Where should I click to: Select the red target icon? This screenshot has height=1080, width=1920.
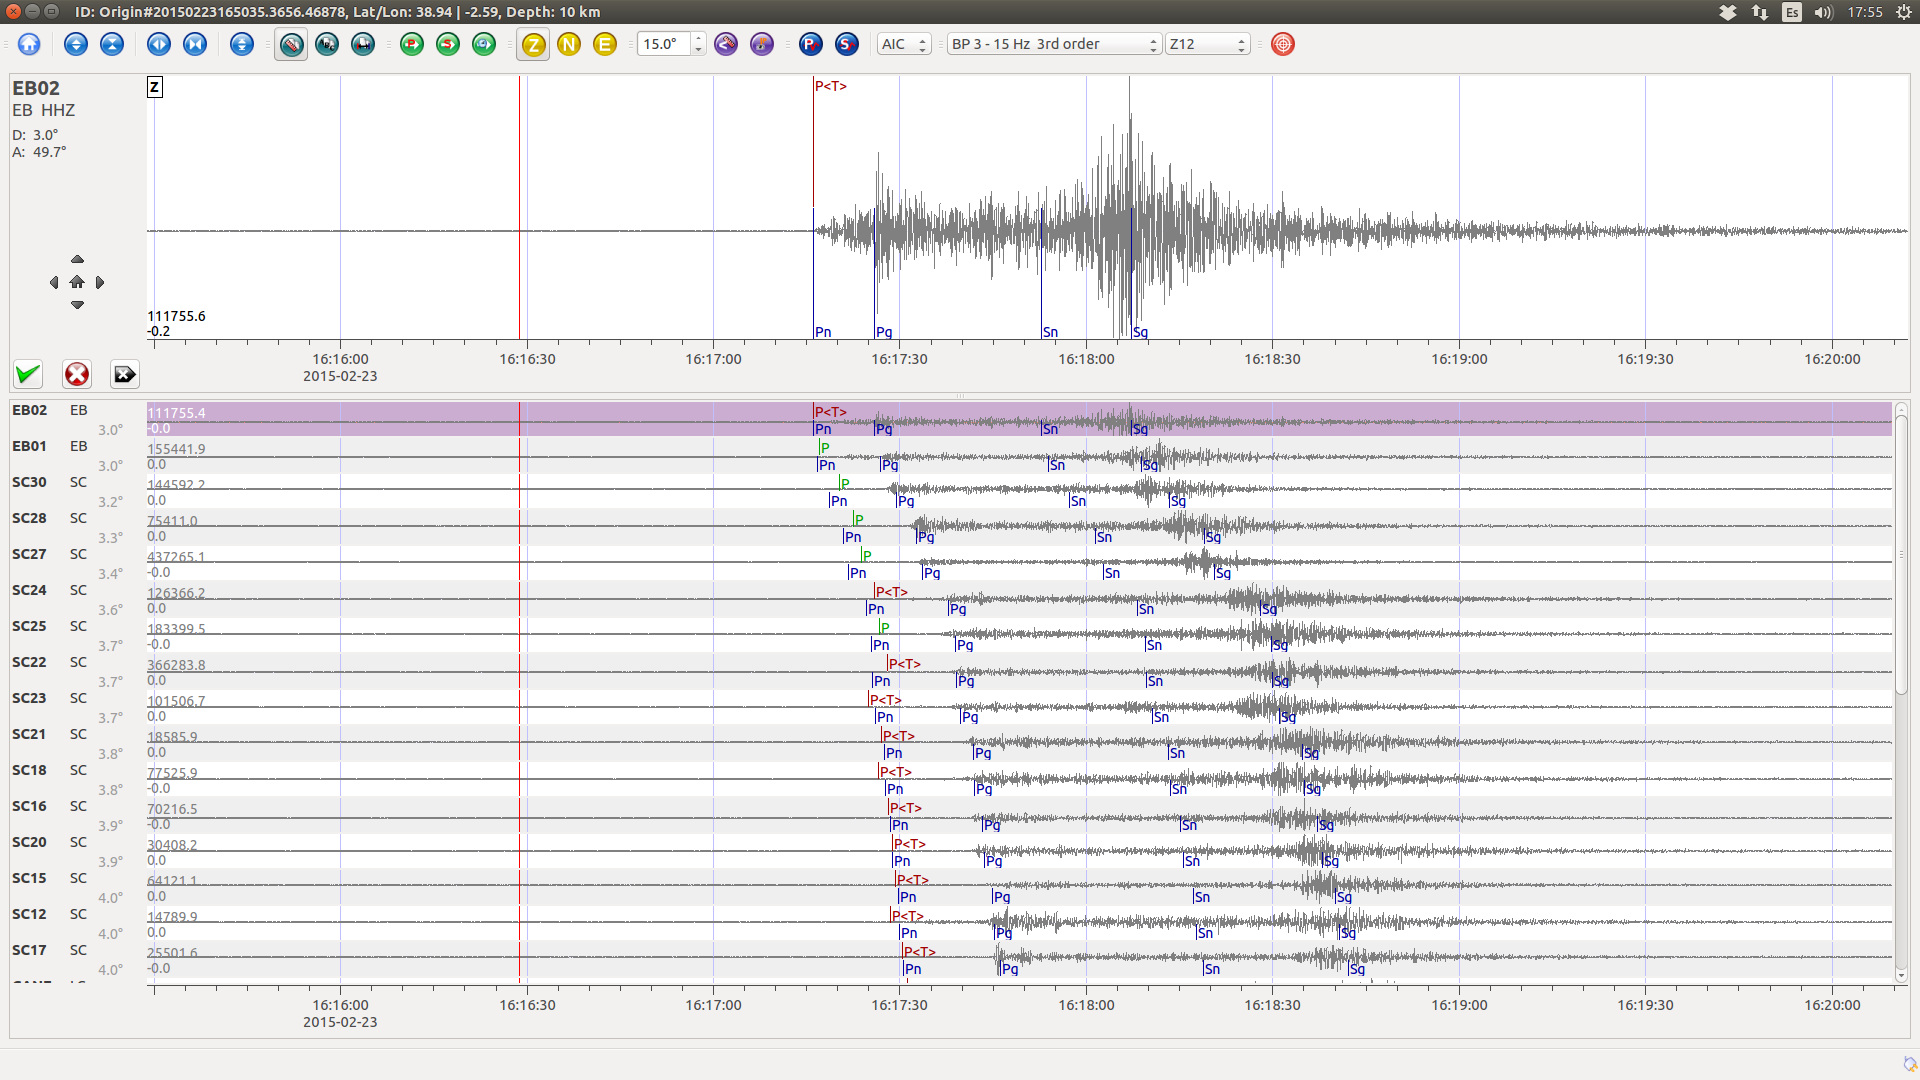[x=1283, y=44]
